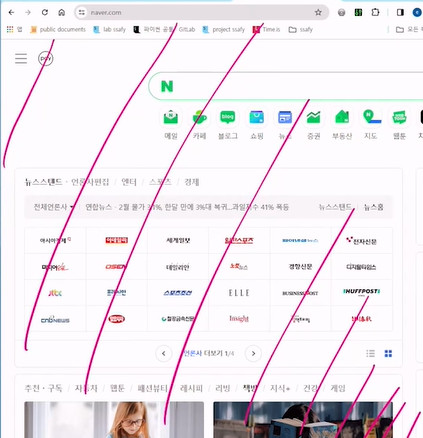This screenshot has width=423, height=438.
Task: Open the CNB NEWS publisher logo
Action: (x=55, y=319)
